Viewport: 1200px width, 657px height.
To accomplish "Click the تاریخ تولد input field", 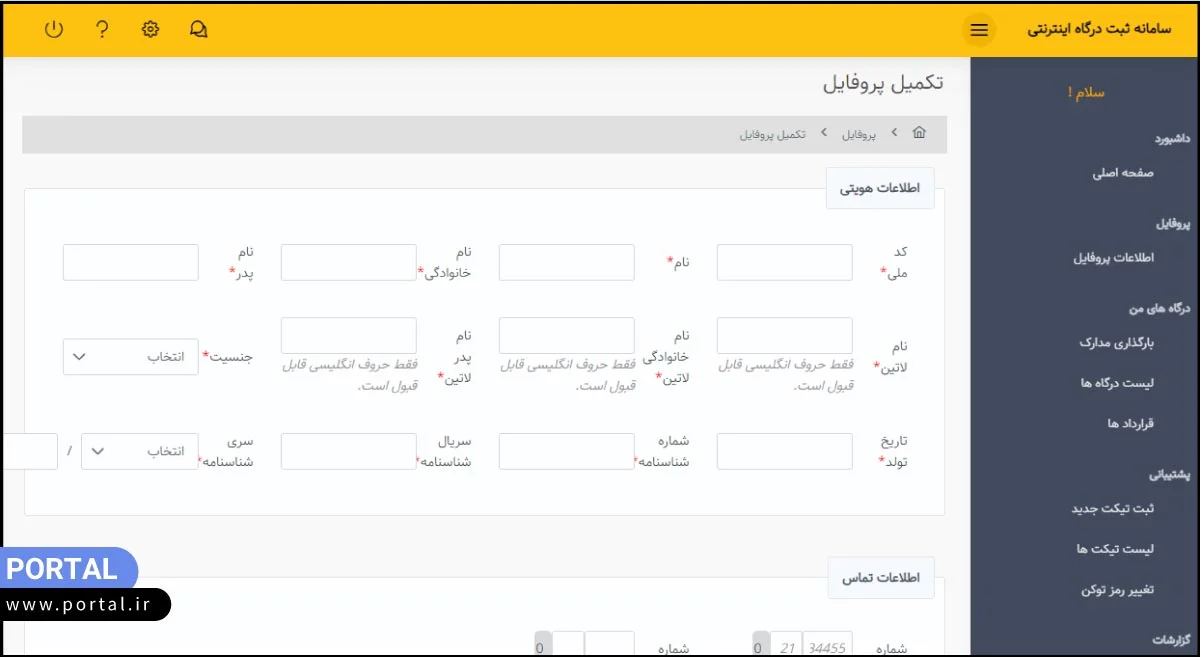I will [784, 451].
